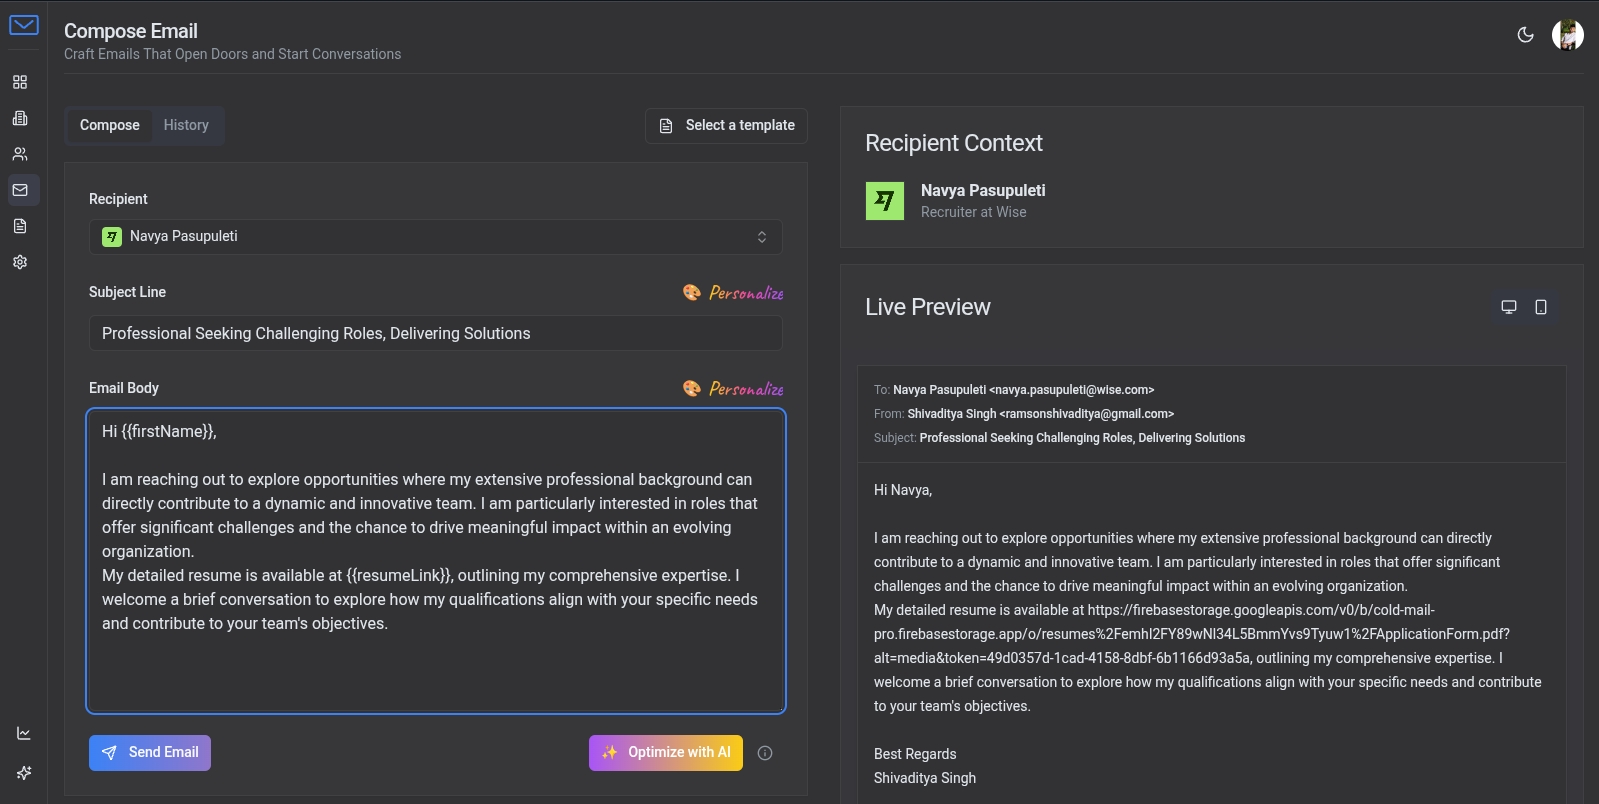The image size is (1599, 804).
Task: Click the AI sparkle icon in sidebar
Action: (24, 773)
